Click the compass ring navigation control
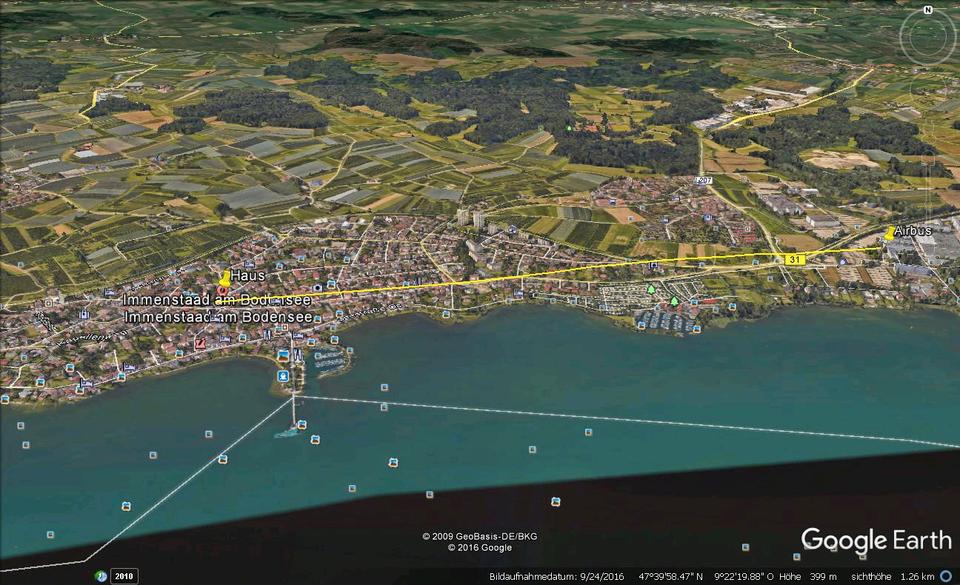The image size is (960, 585). (x=927, y=36)
